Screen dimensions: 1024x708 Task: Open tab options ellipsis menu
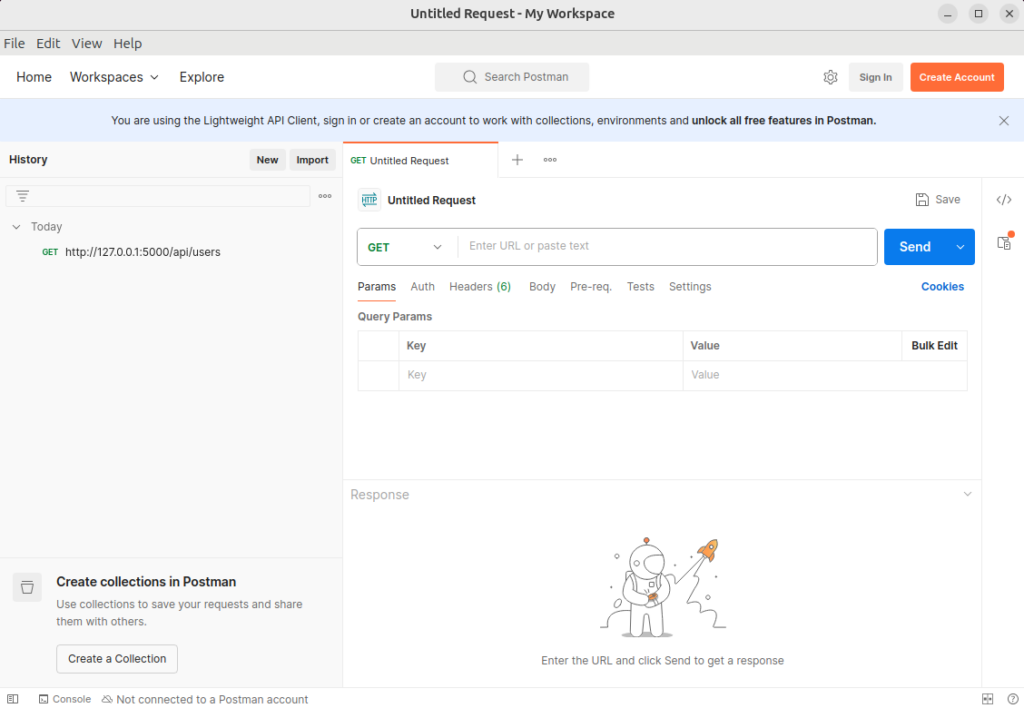pos(550,160)
